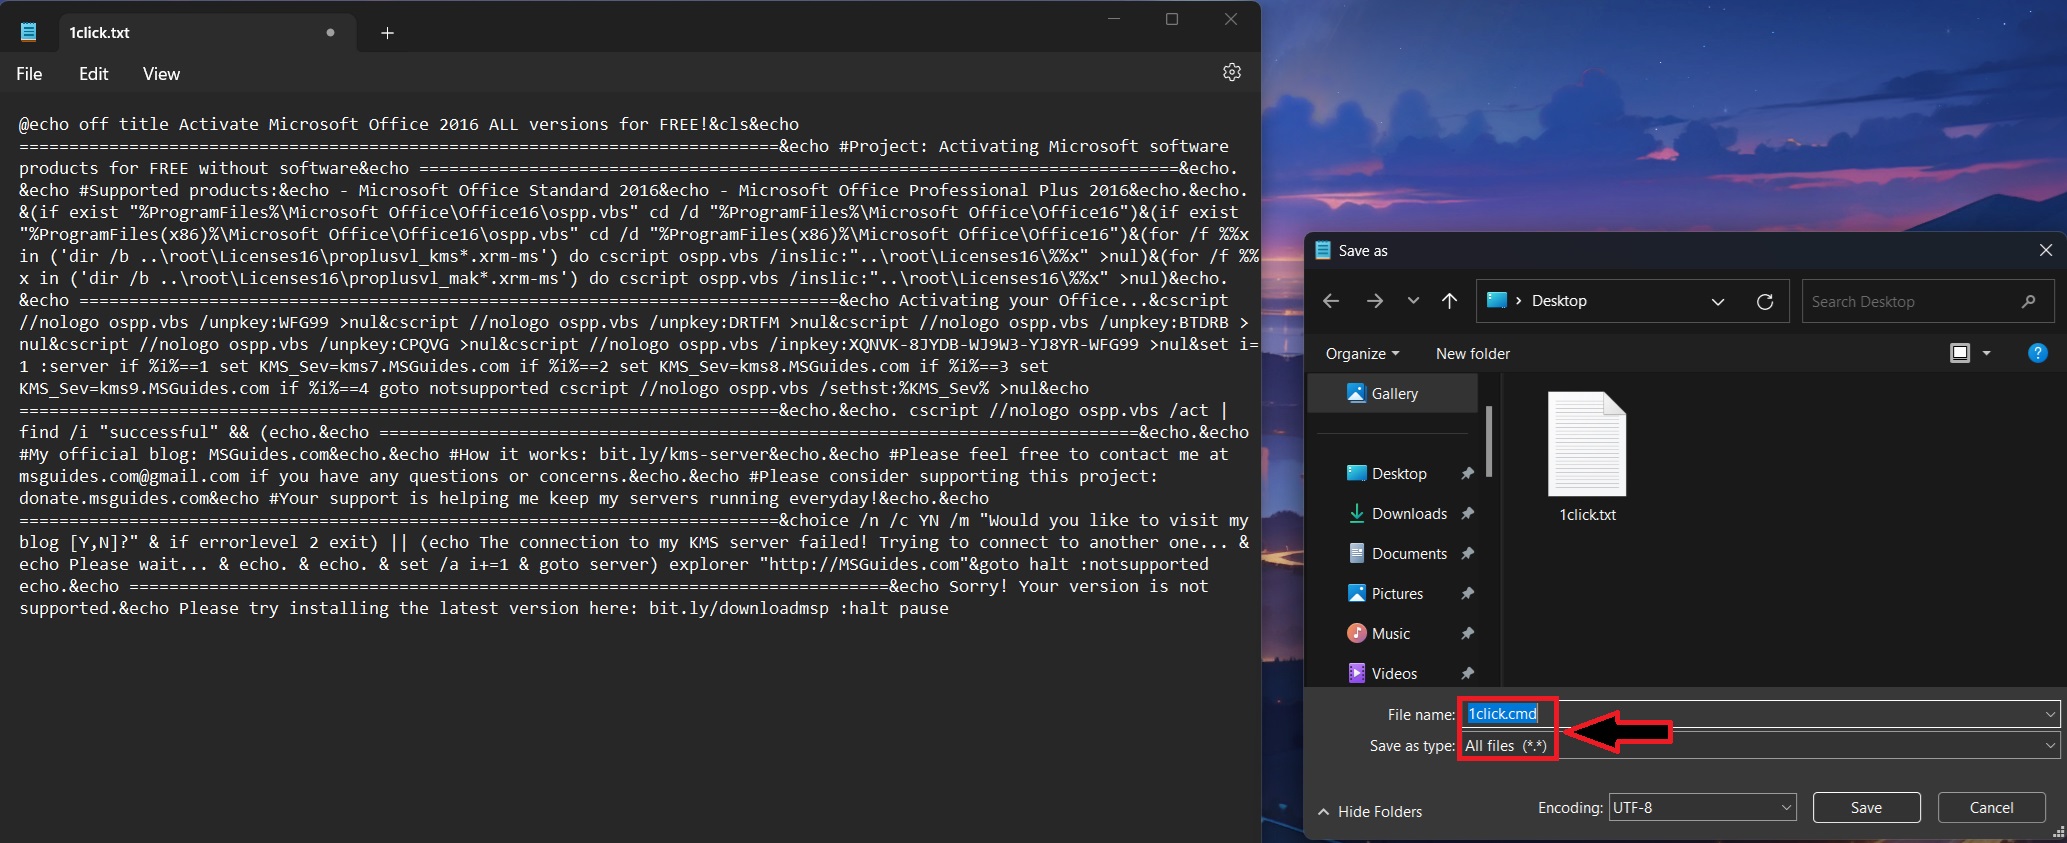Image resolution: width=2067 pixels, height=843 pixels.
Task: Add a new Notepad tab
Action: [x=387, y=33]
